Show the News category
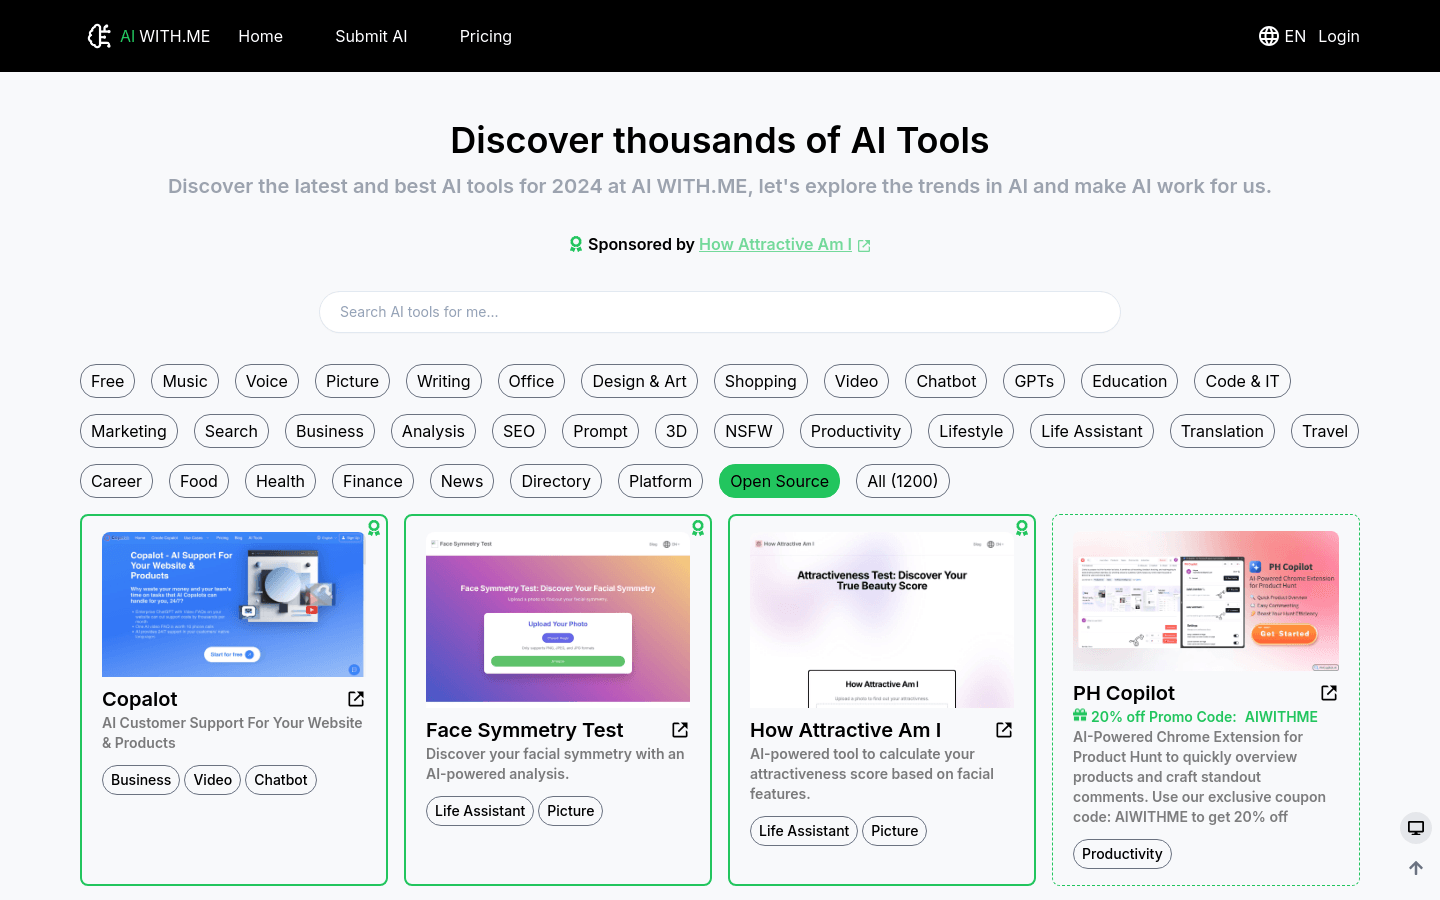 pyautogui.click(x=462, y=481)
